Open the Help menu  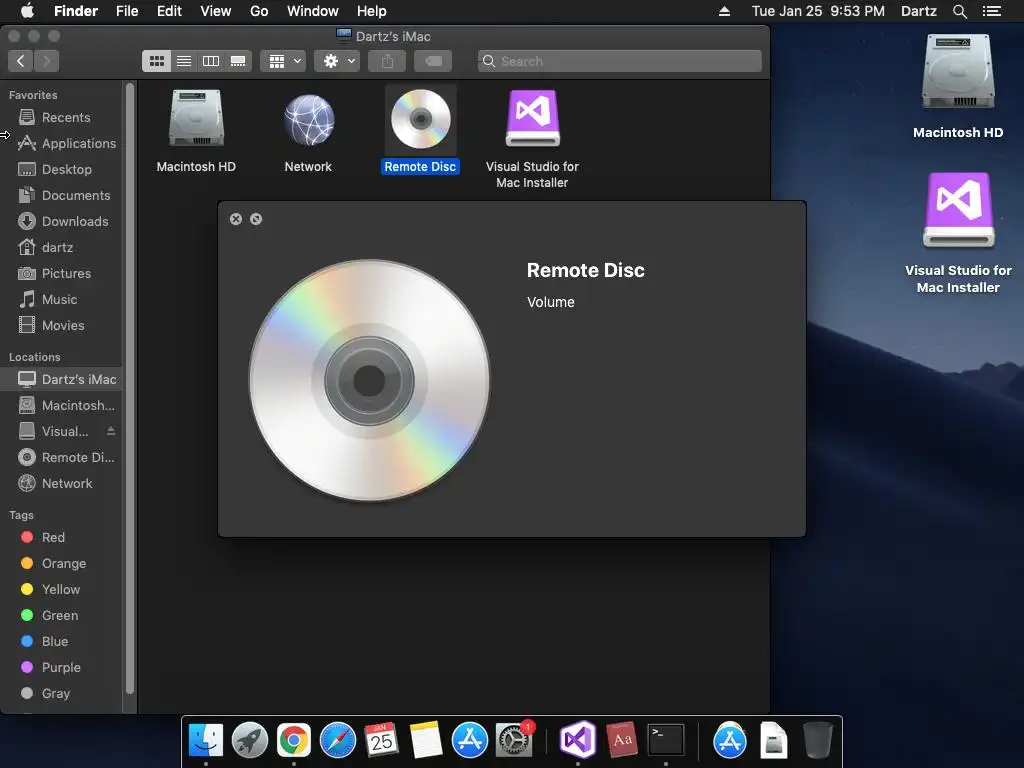pos(372,11)
